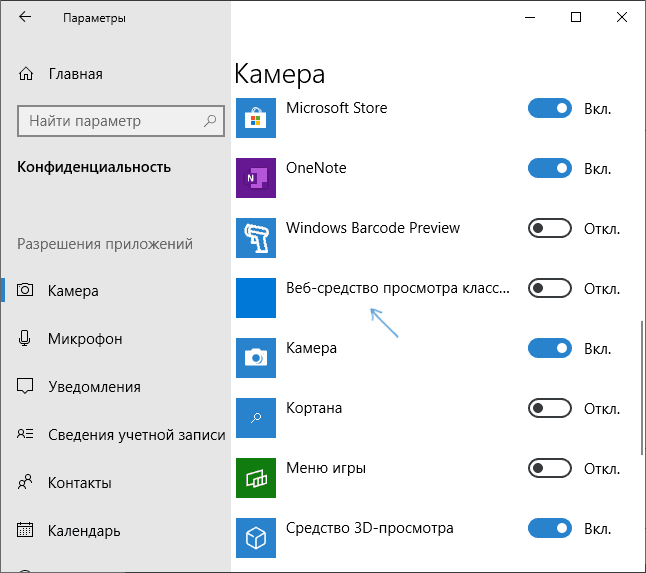Image resolution: width=646 pixels, height=573 pixels.
Task: Open the Уведомления speech bubble icon
Action: [x=25, y=386]
